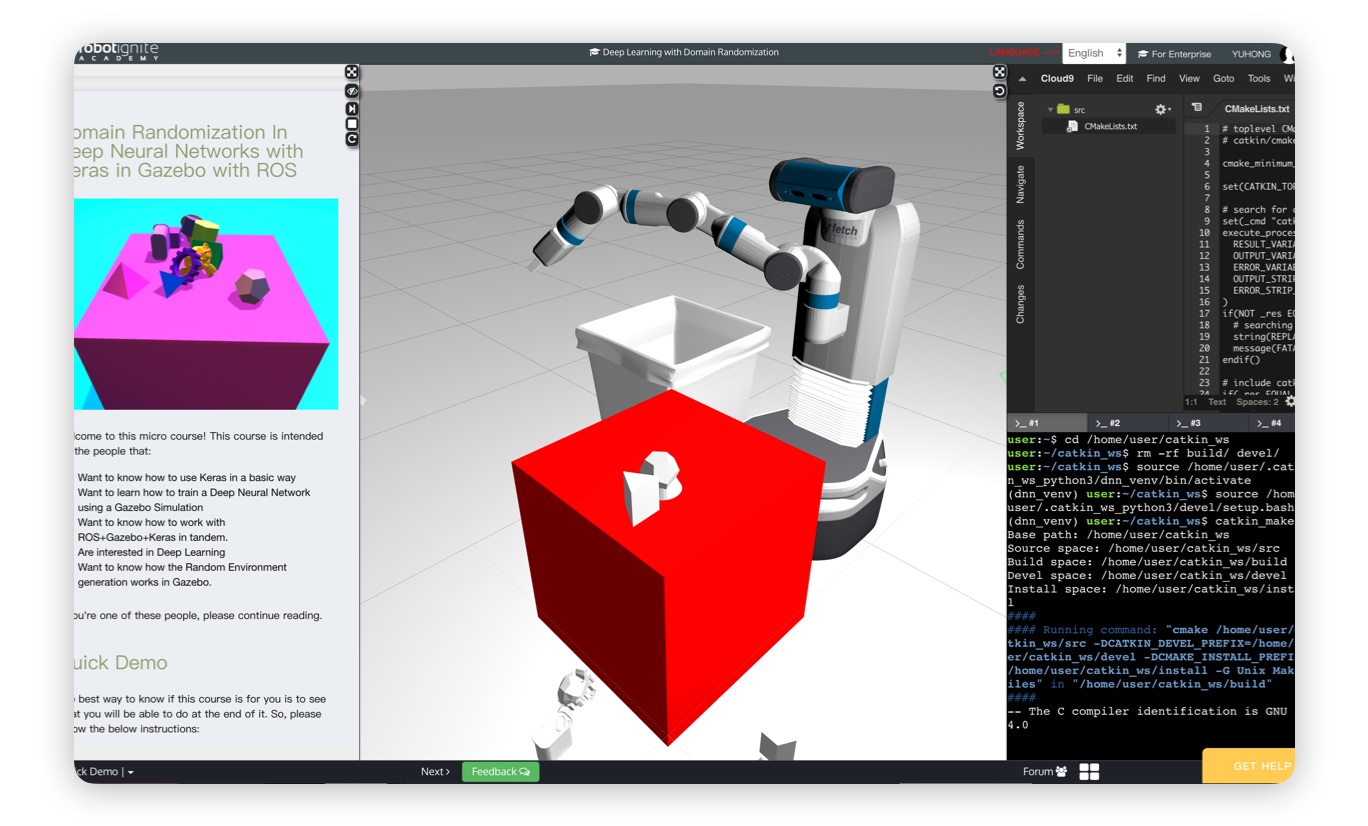Screen dimensions: 1368x826
Task: Collapse the src folder tree arrow
Action: 1050,110
